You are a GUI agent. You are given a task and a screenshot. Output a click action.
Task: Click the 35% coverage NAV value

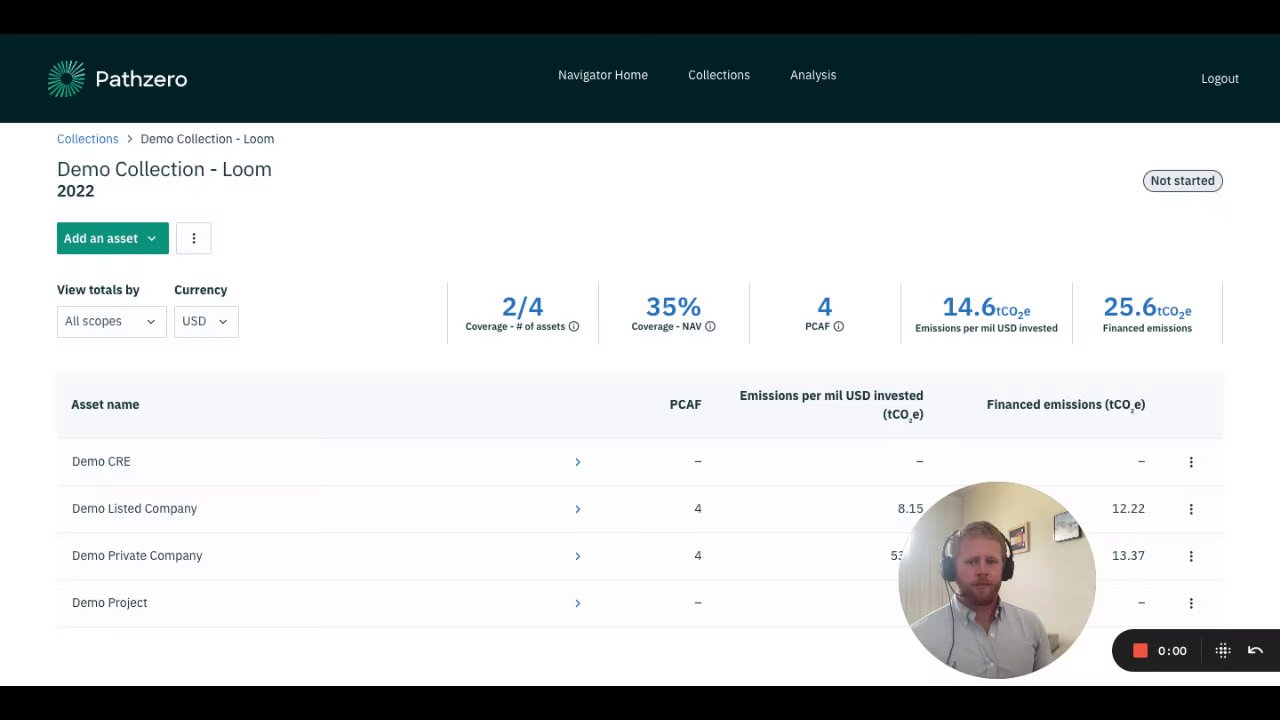click(673, 307)
